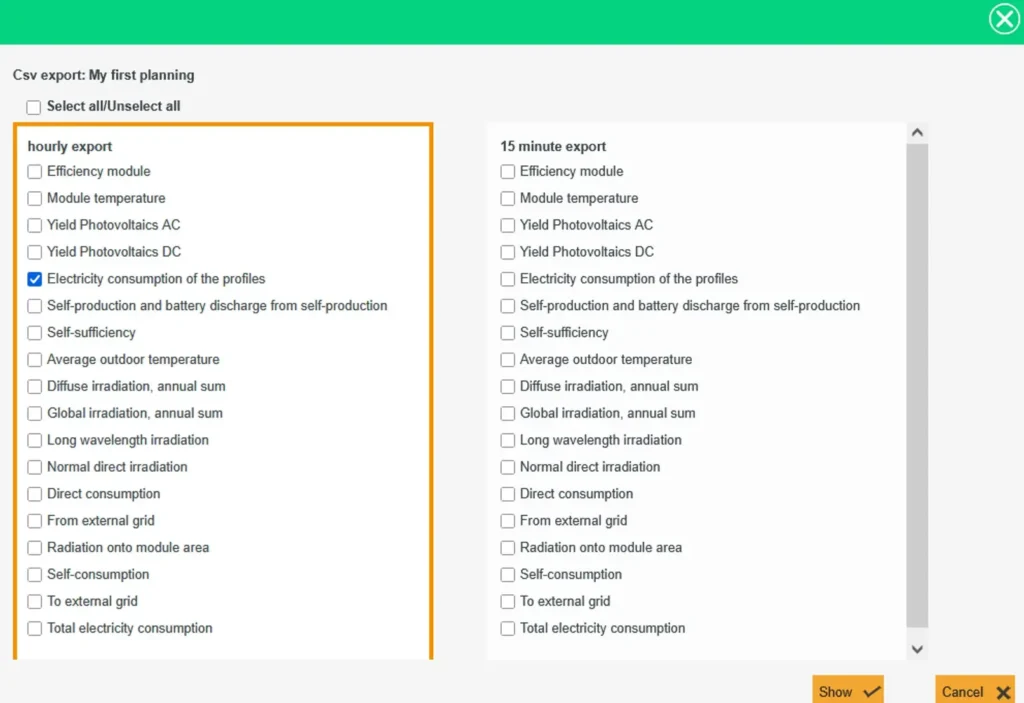Close the CSV export dialog

[x=1003, y=19]
